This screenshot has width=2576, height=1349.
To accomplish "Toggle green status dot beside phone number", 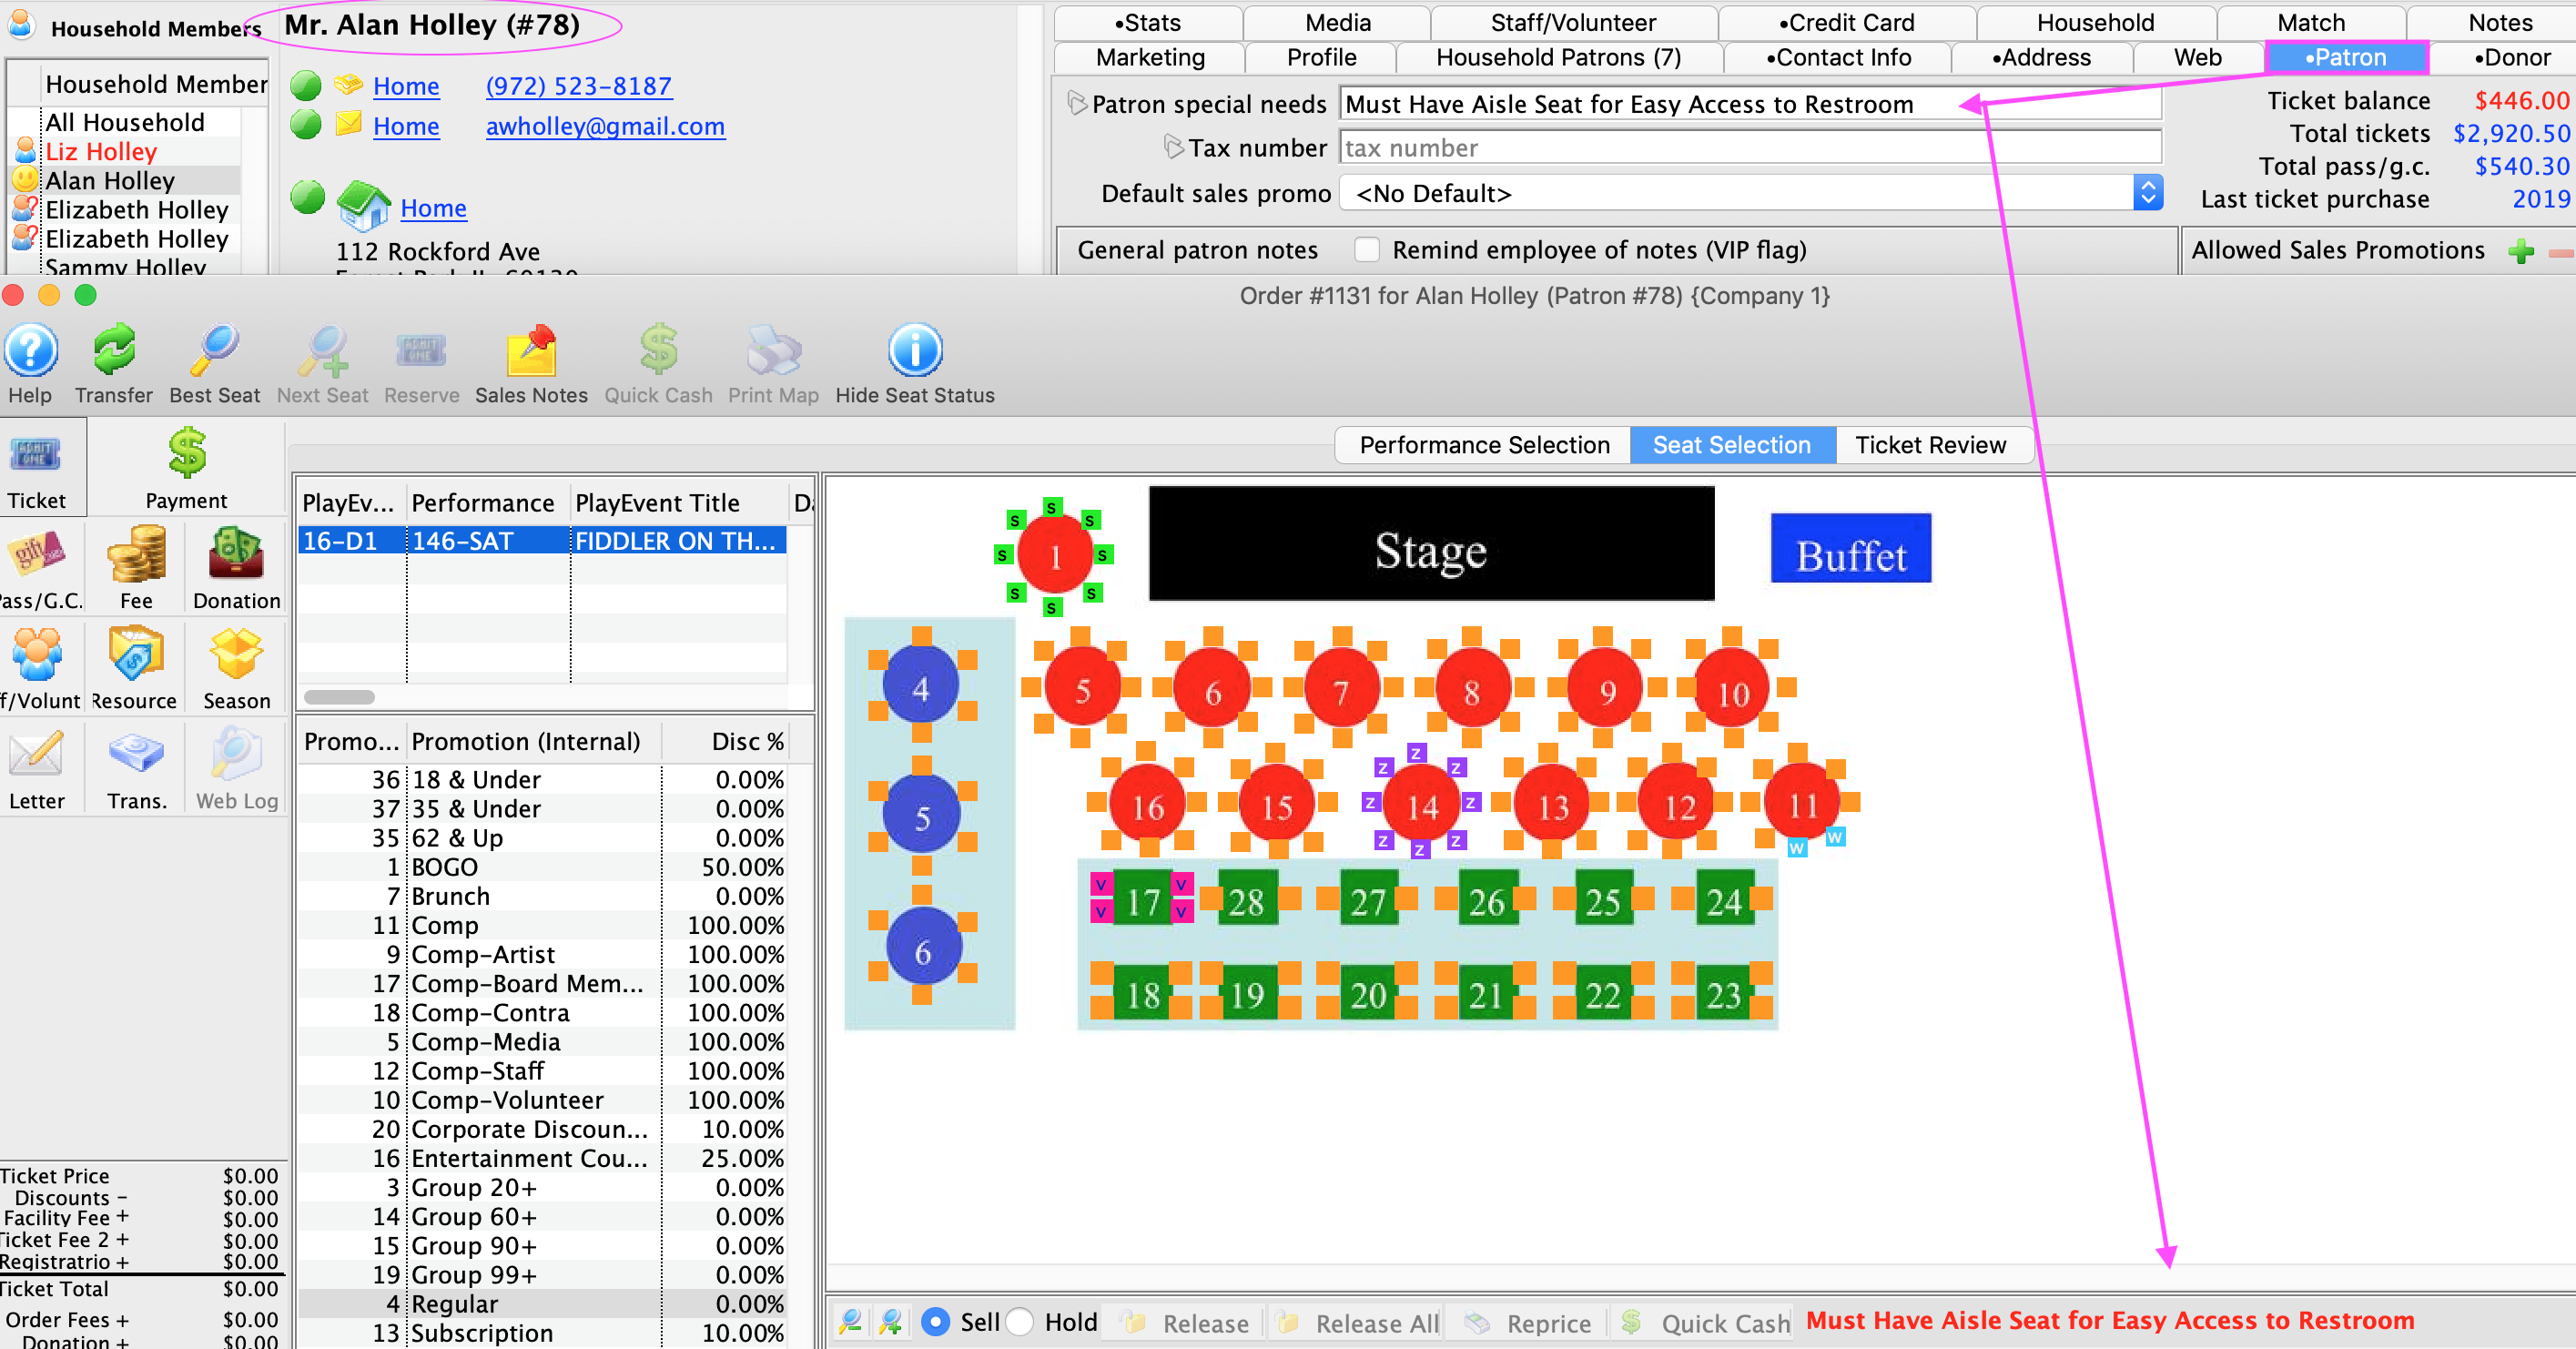I will (306, 86).
